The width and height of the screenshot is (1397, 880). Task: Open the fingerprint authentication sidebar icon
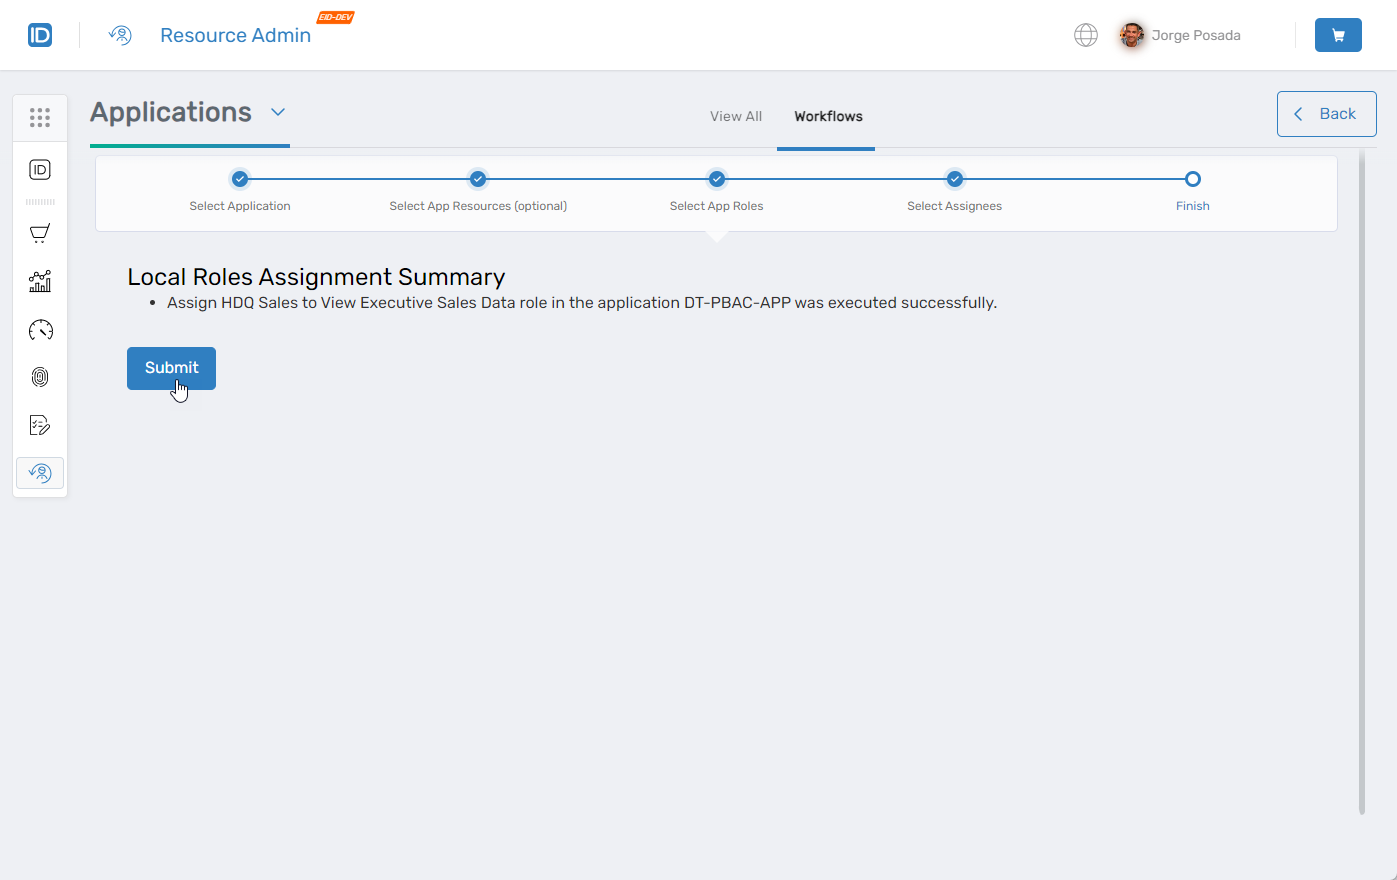point(40,377)
